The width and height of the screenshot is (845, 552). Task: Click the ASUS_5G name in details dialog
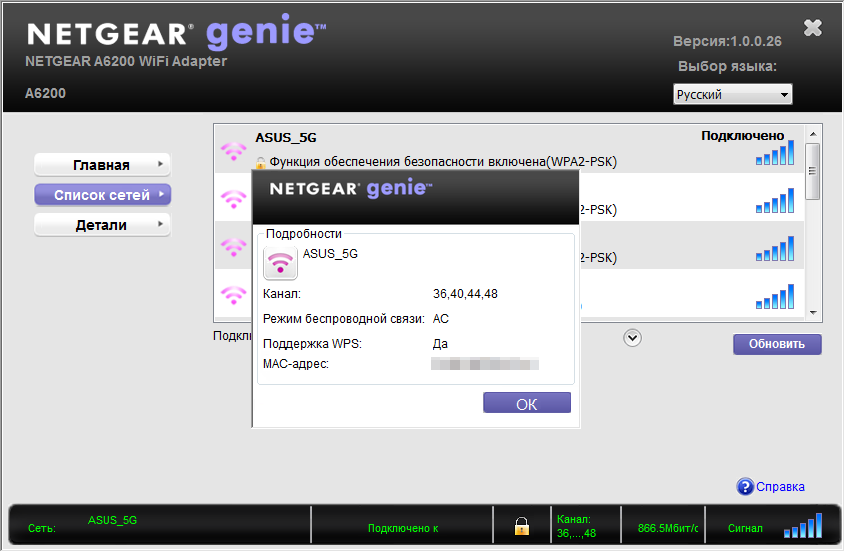coord(330,254)
